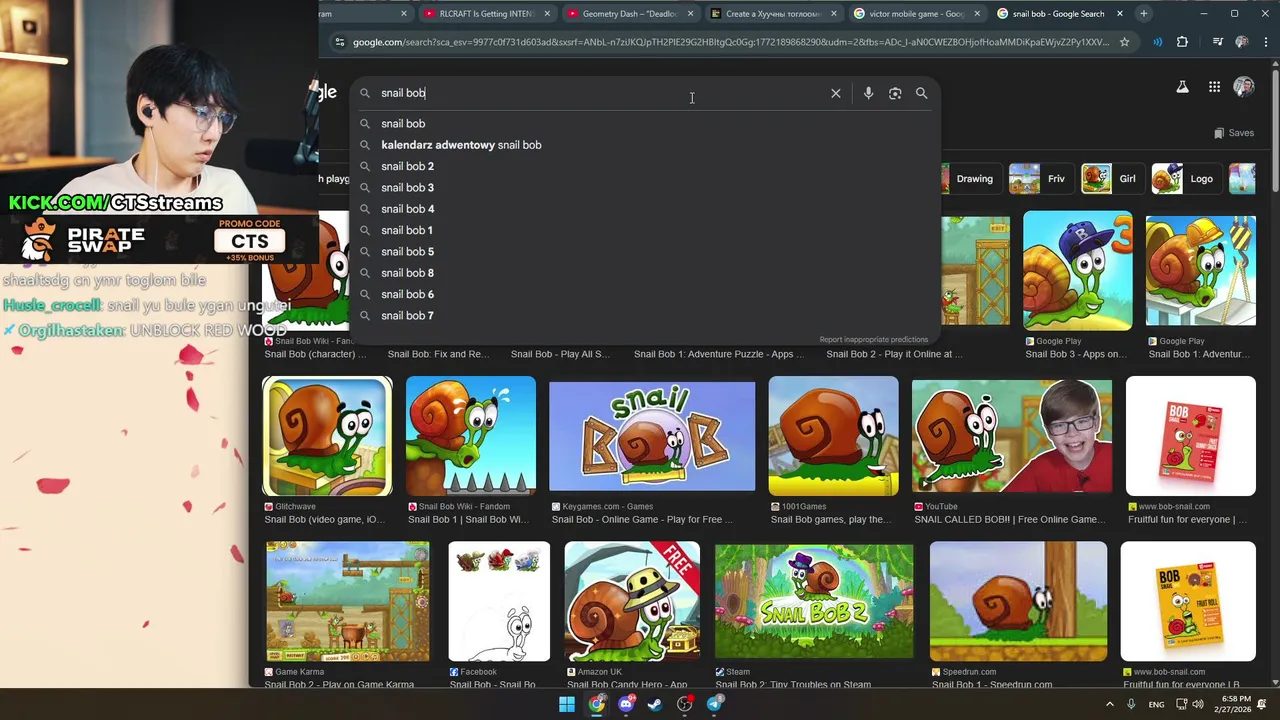Open the 1001Games snail image result
Viewport: 1280px width, 720px height.
tap(833, 436)
